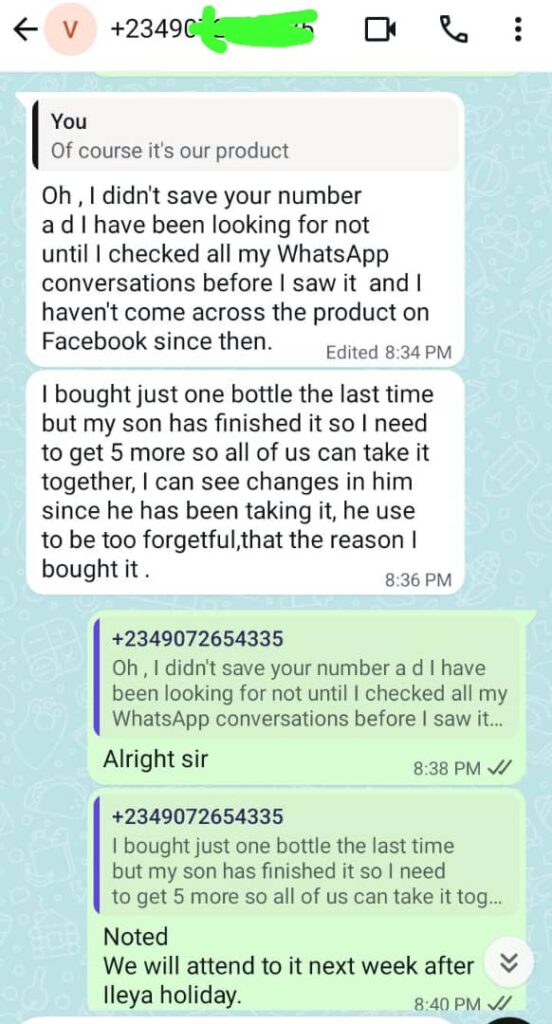Image resolution: width=552 pixels, height=1024 pixels.
Task: Open contact avatar with letter V
Action: (x=73, y=30)
